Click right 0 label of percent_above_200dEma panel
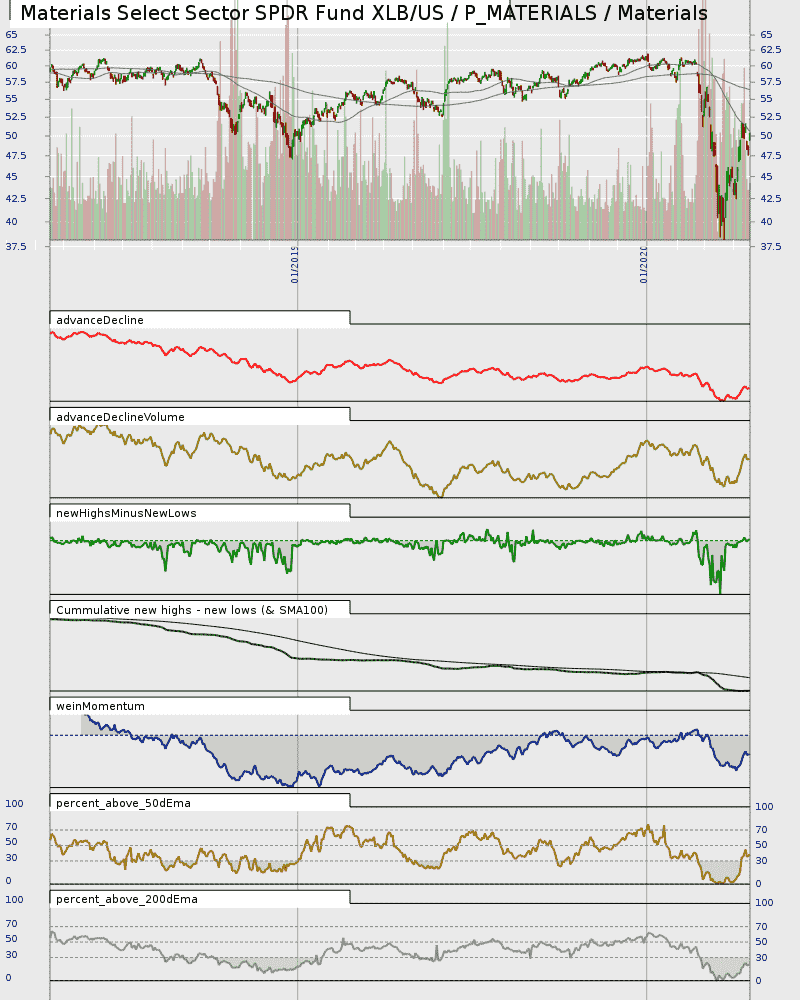Screen dimensions: 800x1000 pyautogui.click(x=759, y=981)
